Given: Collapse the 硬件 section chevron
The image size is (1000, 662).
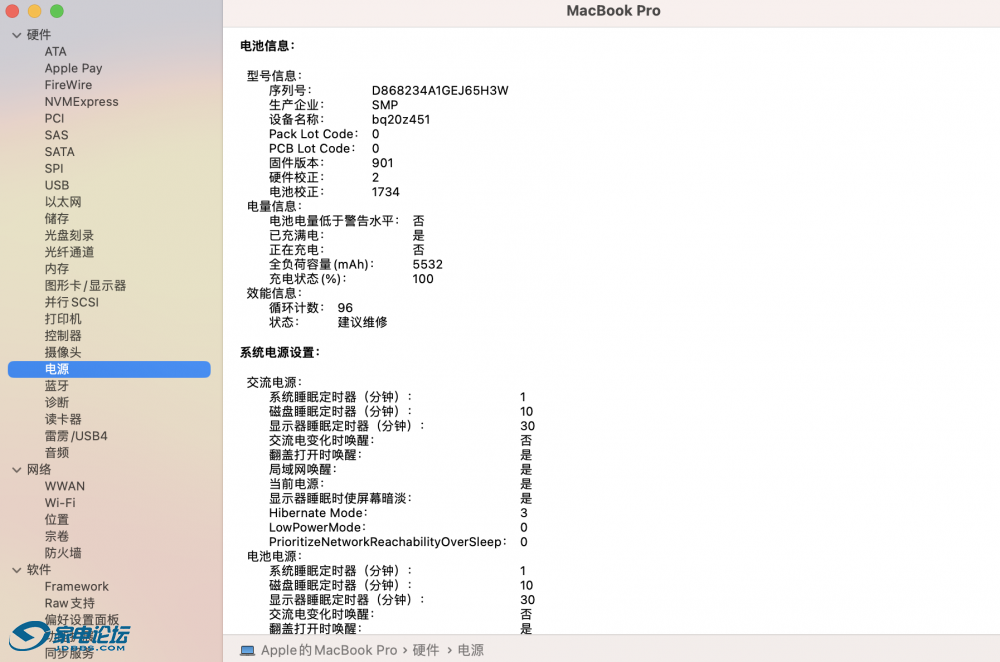Looking at the screenshot, I should tap(17, 35).
